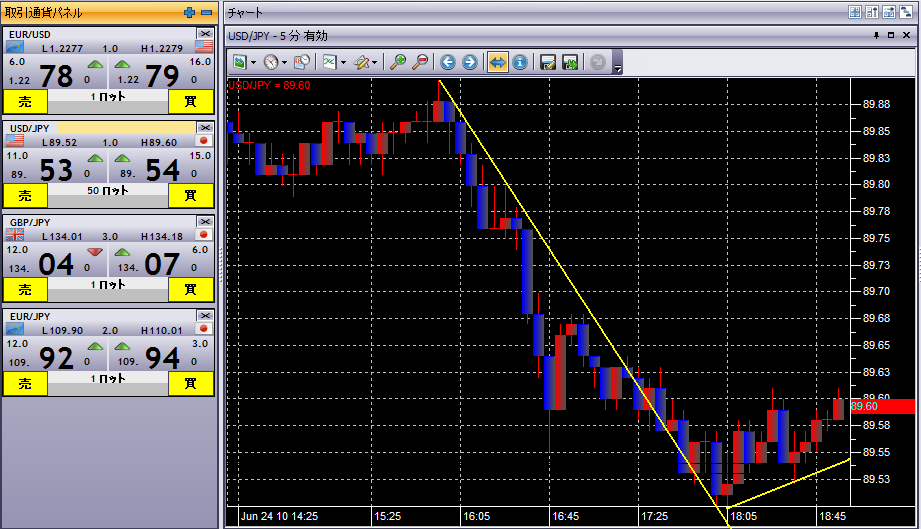The height and width of the screenshot is (529, 921).
Task: Click the 50 ロット lot size field
Action: point(109,190)
